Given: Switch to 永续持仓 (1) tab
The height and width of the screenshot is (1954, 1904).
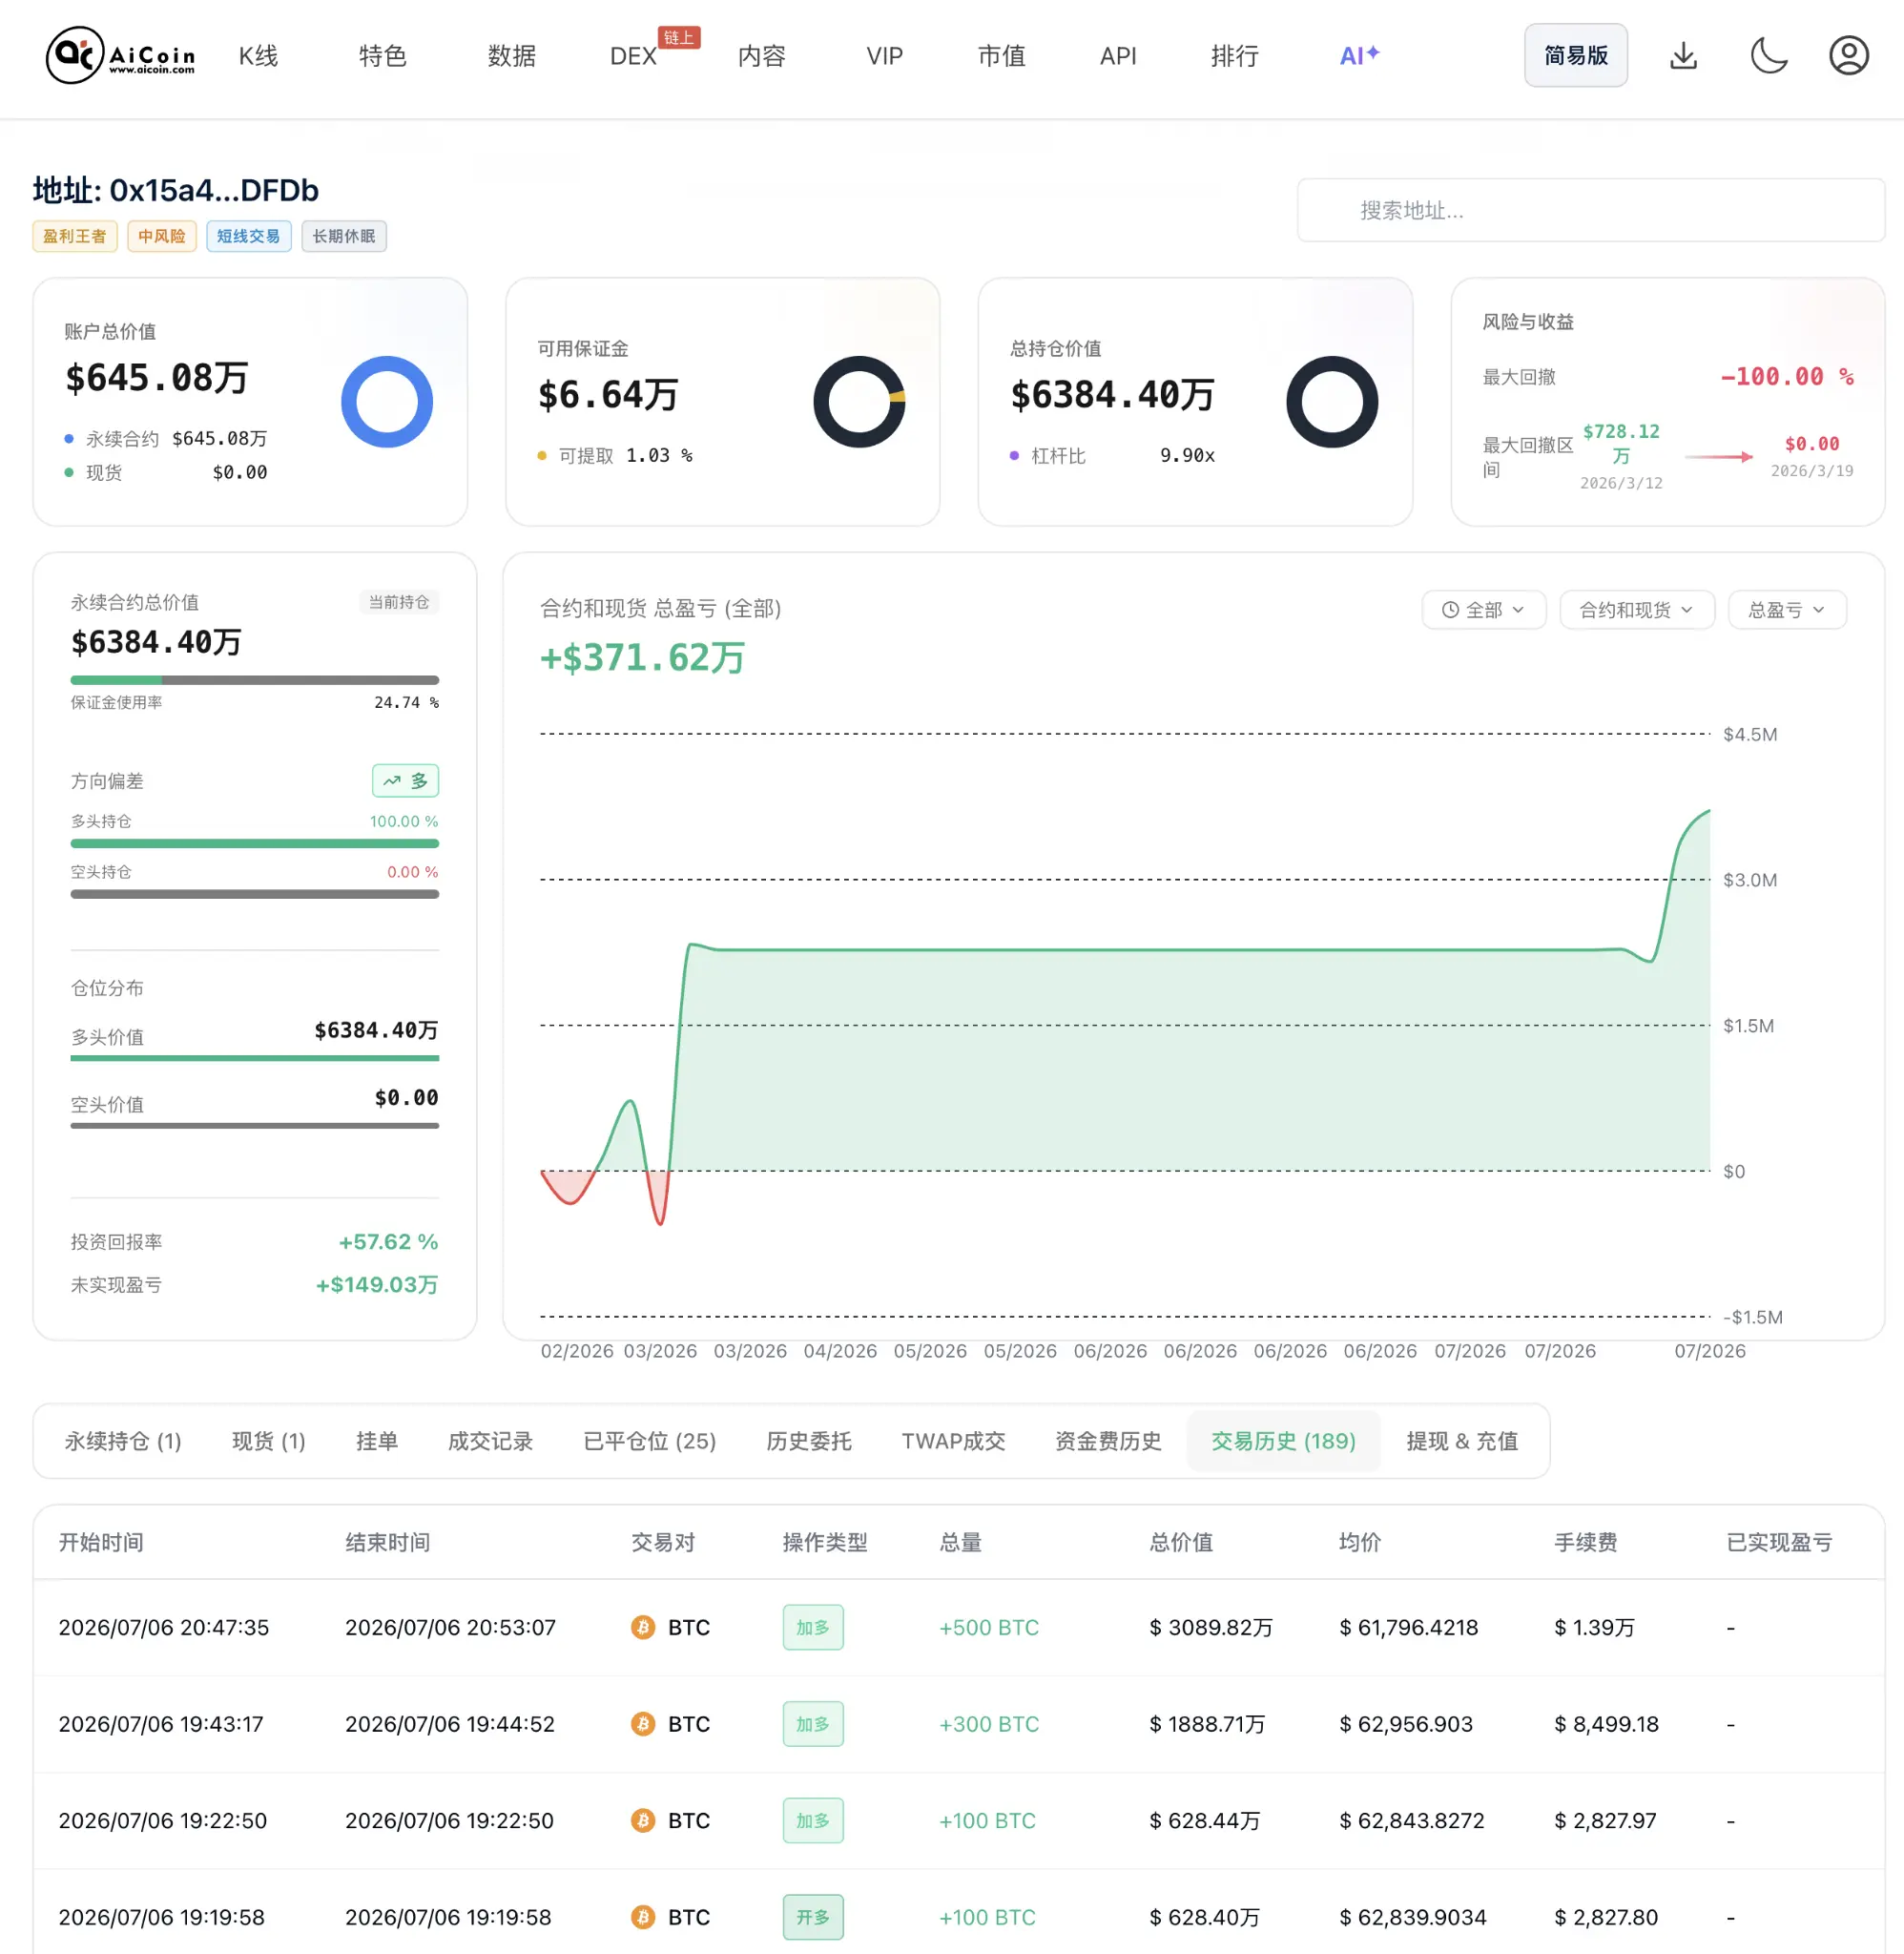Looking at the screenshot, I should coord(123,1441).
